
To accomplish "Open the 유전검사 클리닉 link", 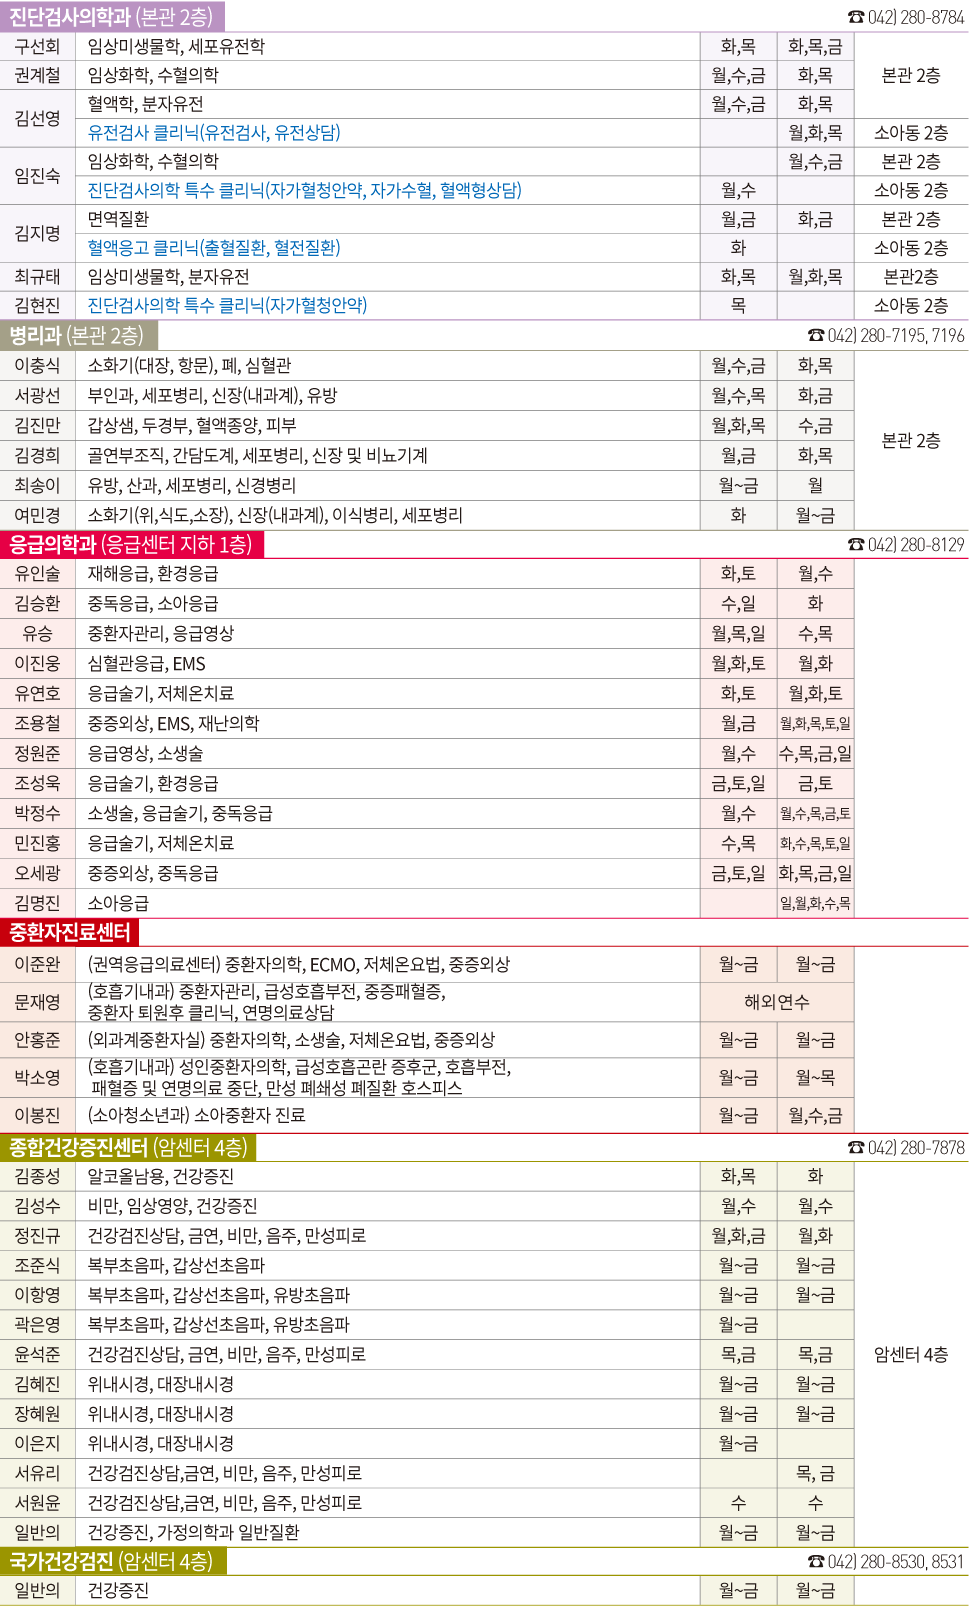I will (x=214, y=133).
